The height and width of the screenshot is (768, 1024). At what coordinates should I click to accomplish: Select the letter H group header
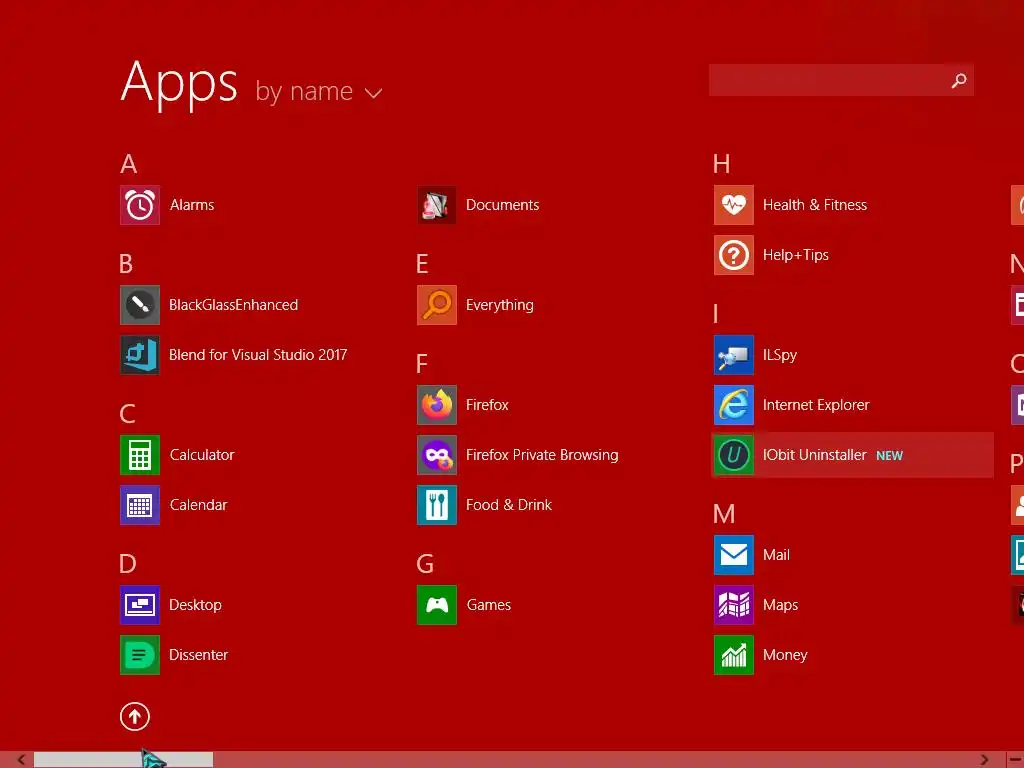722,164
